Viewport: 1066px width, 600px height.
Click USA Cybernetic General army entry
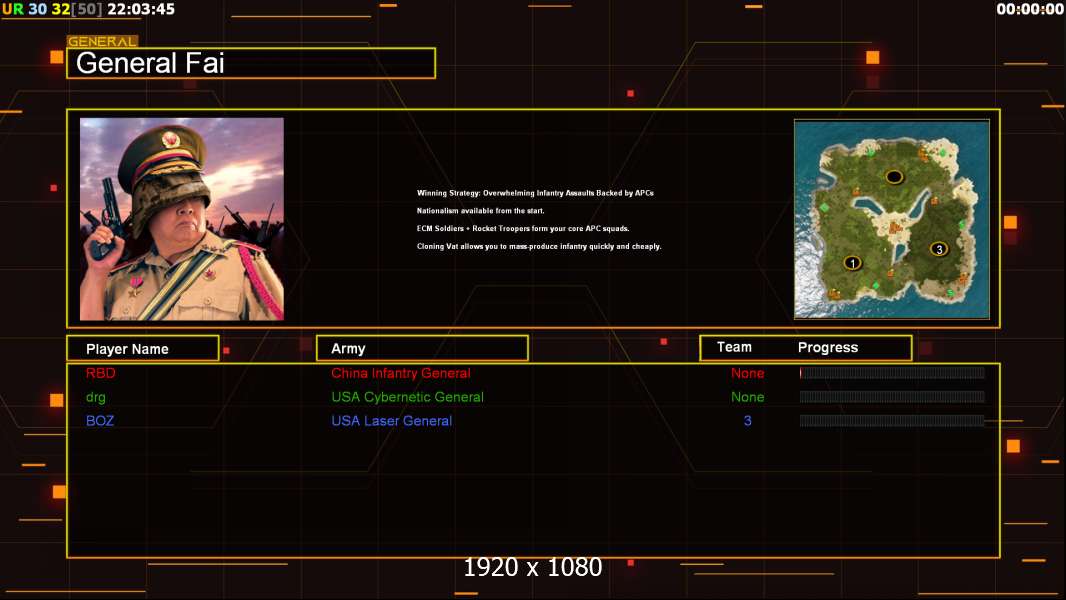click(x=407, y=397)
